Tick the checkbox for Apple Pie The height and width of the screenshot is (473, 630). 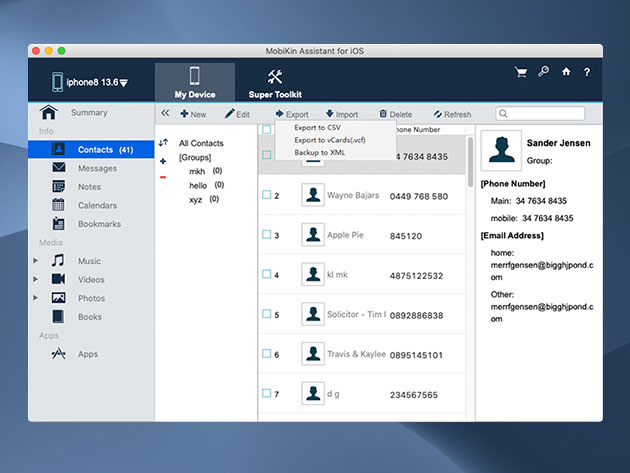point(267,235)
